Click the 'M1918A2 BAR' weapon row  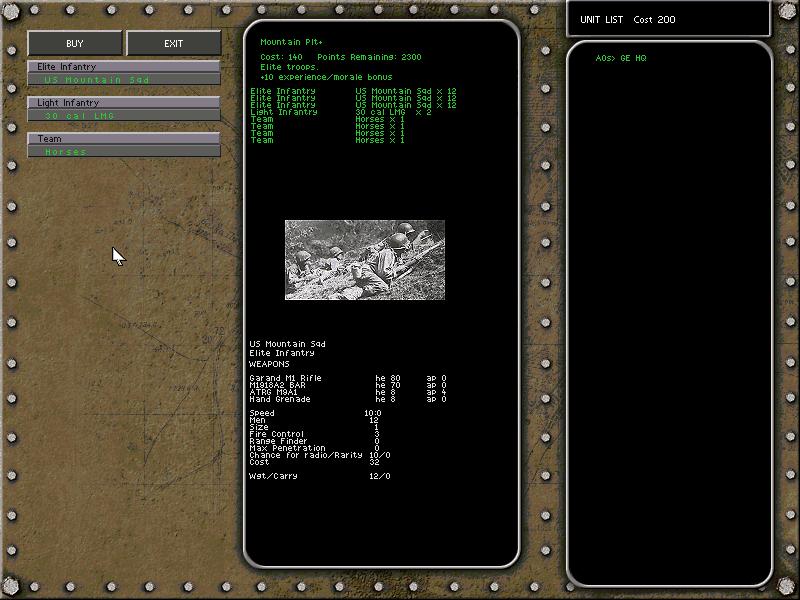coord(348,385)
